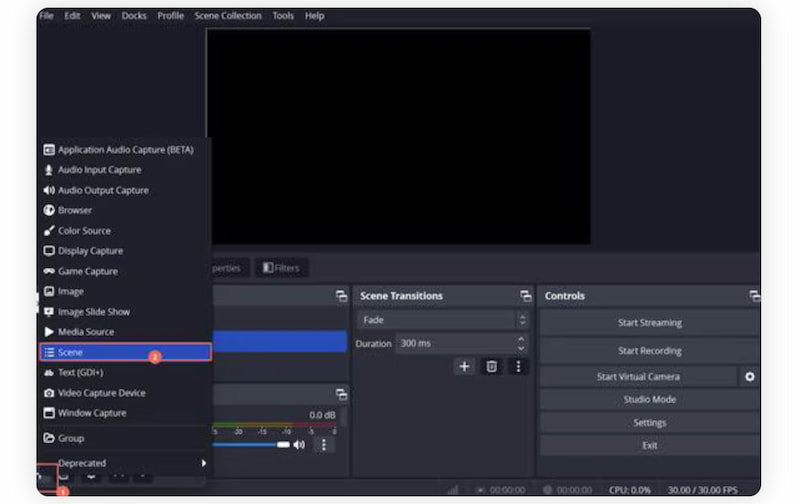
Task: Enable Studio Mode
Action: pos(649,399)
